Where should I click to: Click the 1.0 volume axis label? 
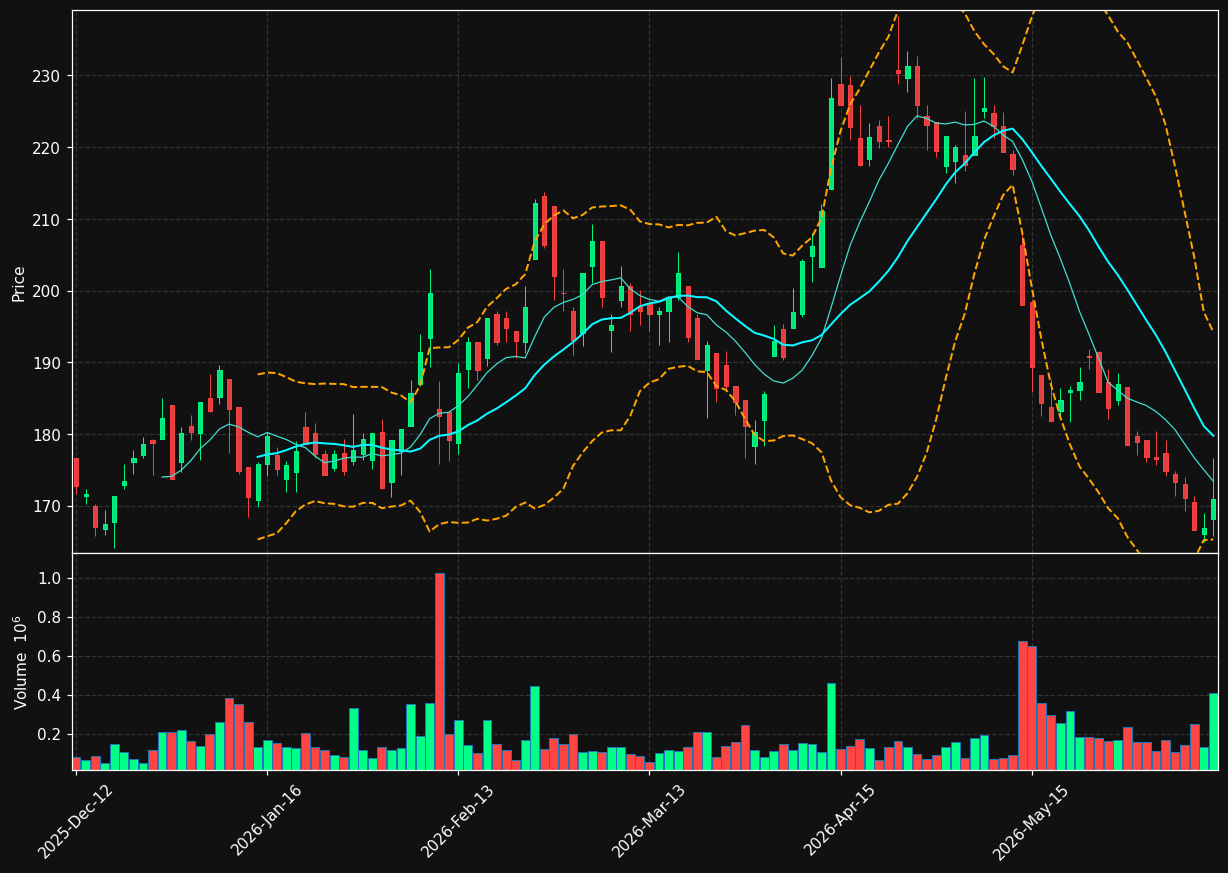click(50, 579)
